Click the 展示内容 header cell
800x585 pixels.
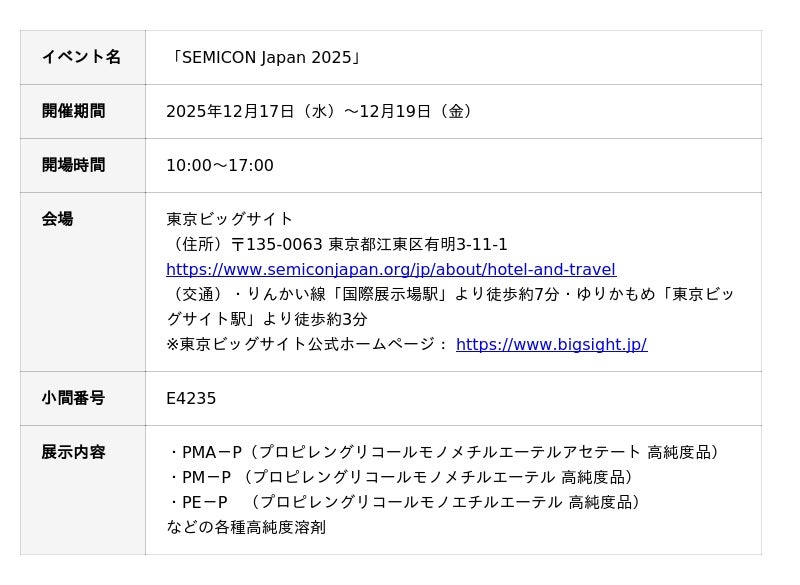pos(73,452)
